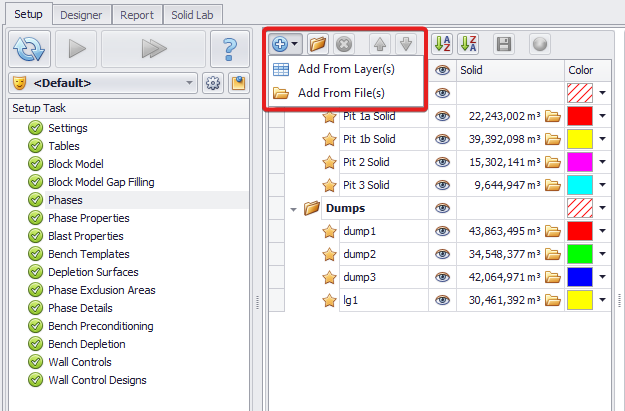Image resolution: width=625 pixels, height=411 pixels.
Task: Open the Report tab
Action: click(x=137, y=15)
